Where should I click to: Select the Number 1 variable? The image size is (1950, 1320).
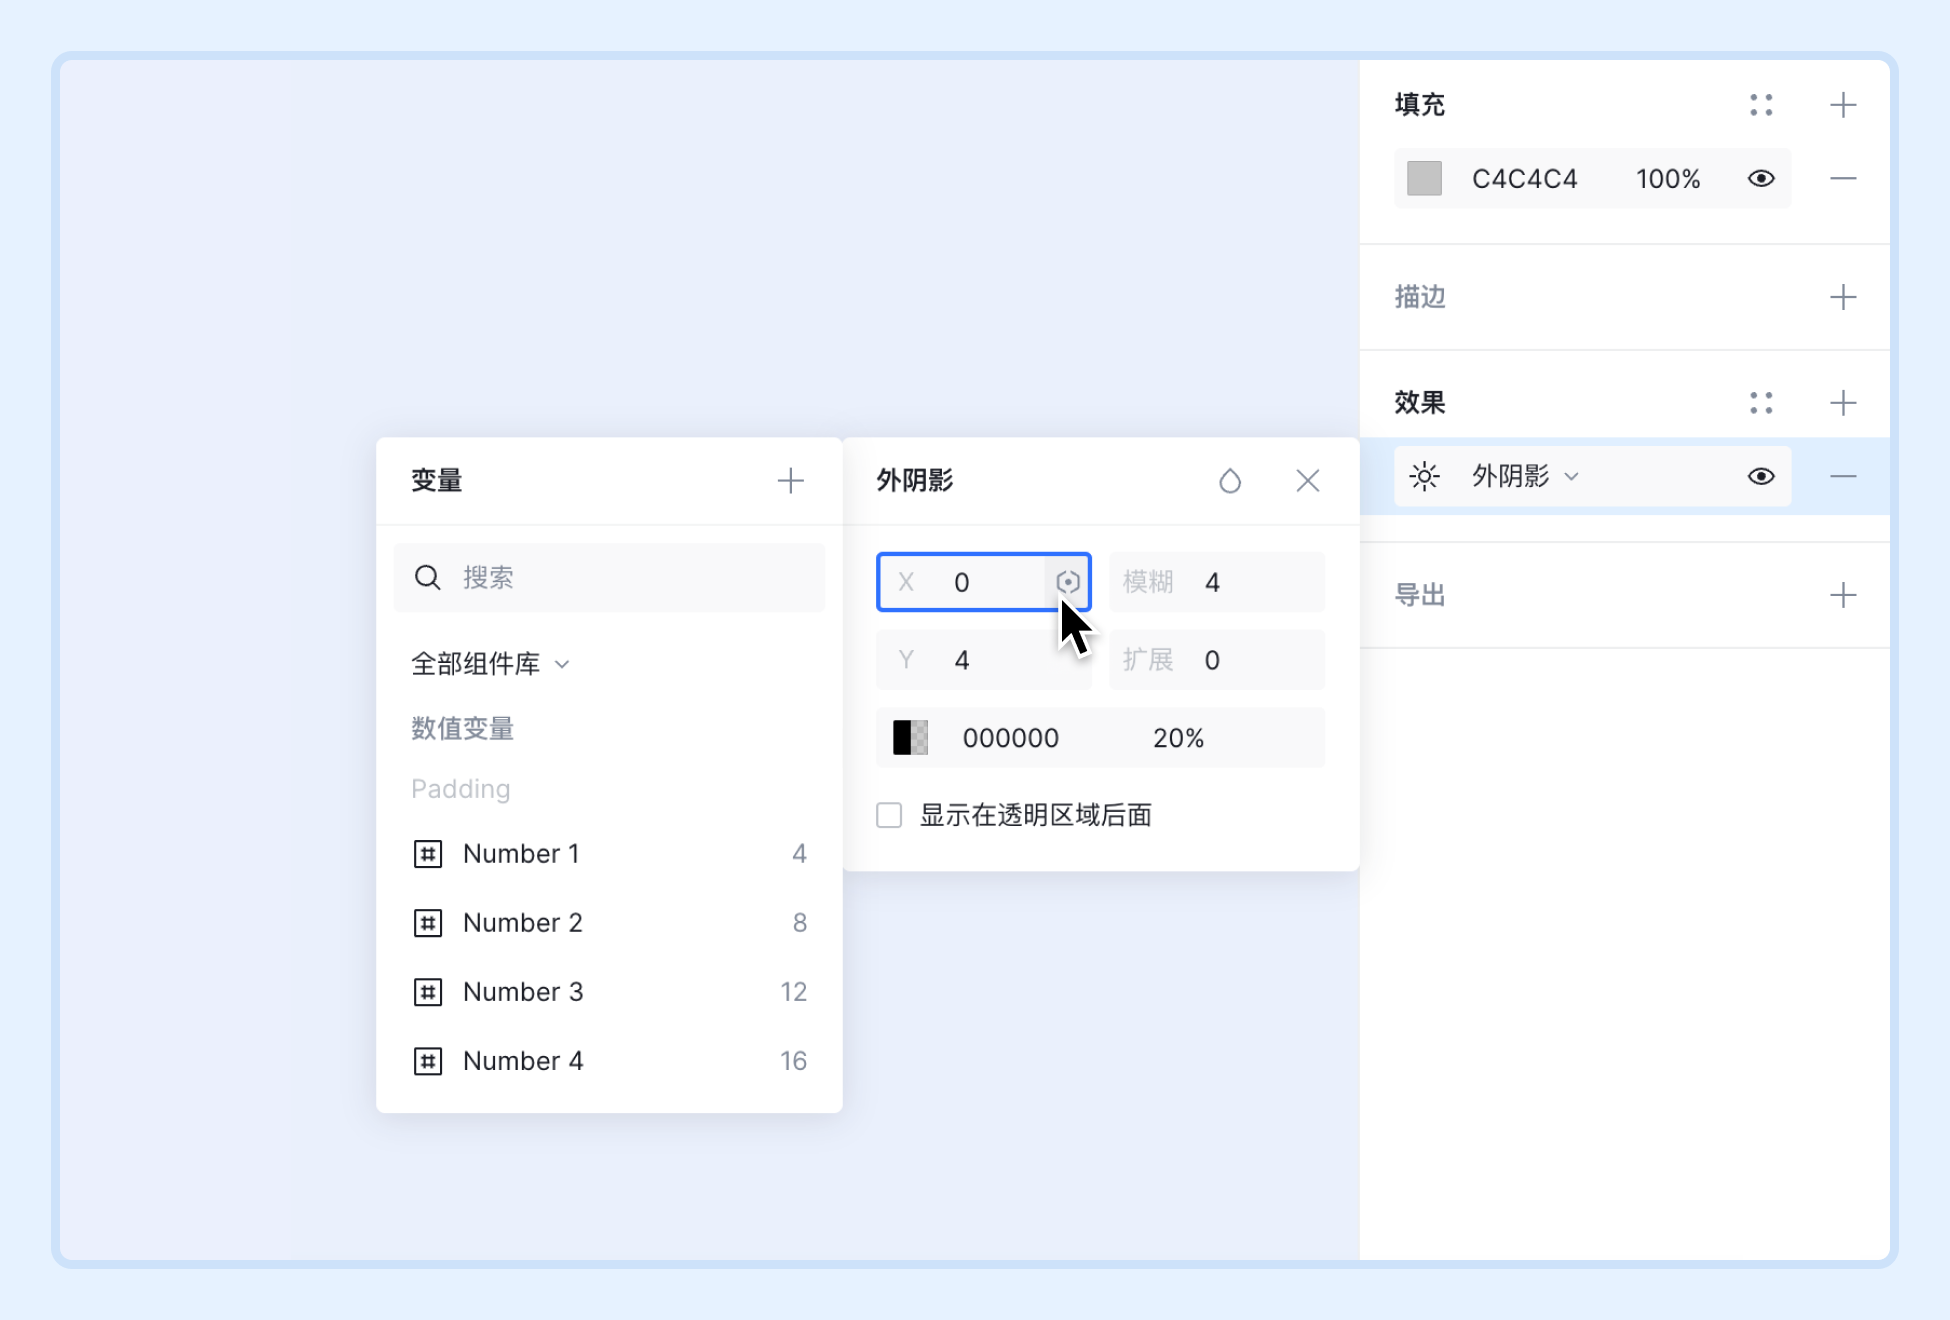click(609, 854)
